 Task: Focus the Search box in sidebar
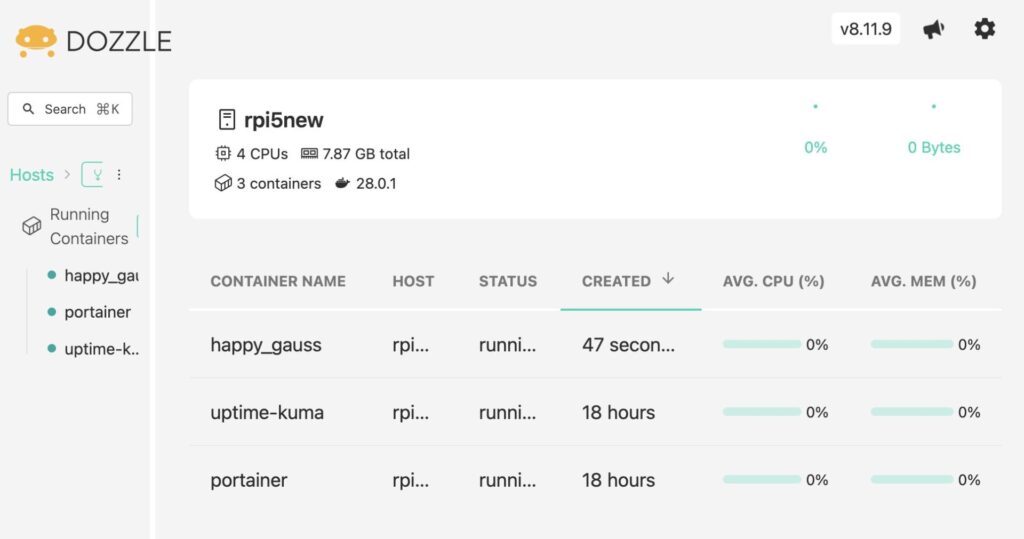70,108
